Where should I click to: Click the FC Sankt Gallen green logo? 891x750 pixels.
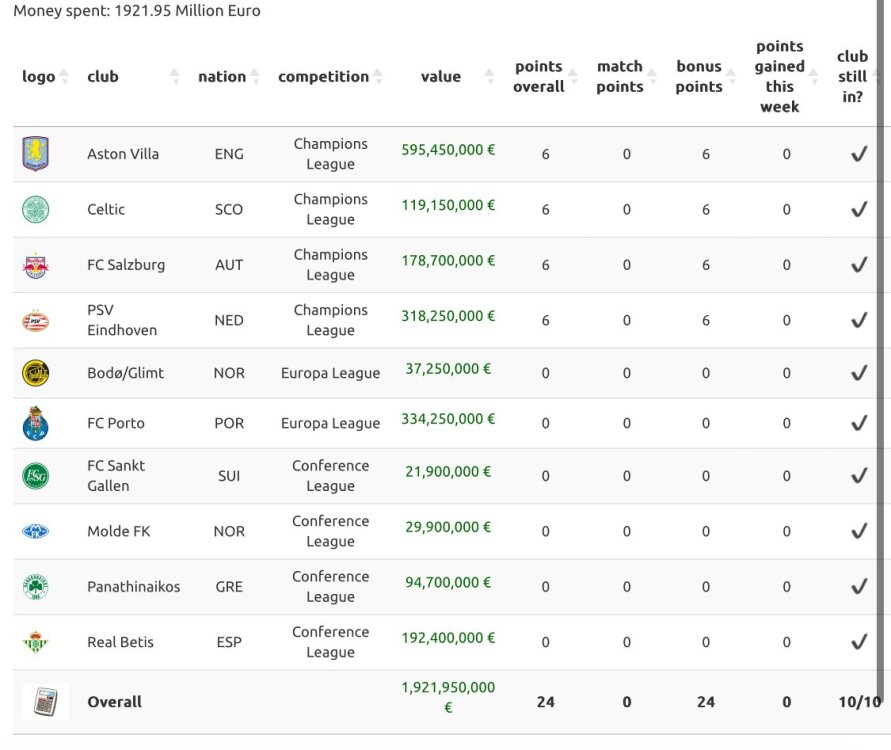35,476
